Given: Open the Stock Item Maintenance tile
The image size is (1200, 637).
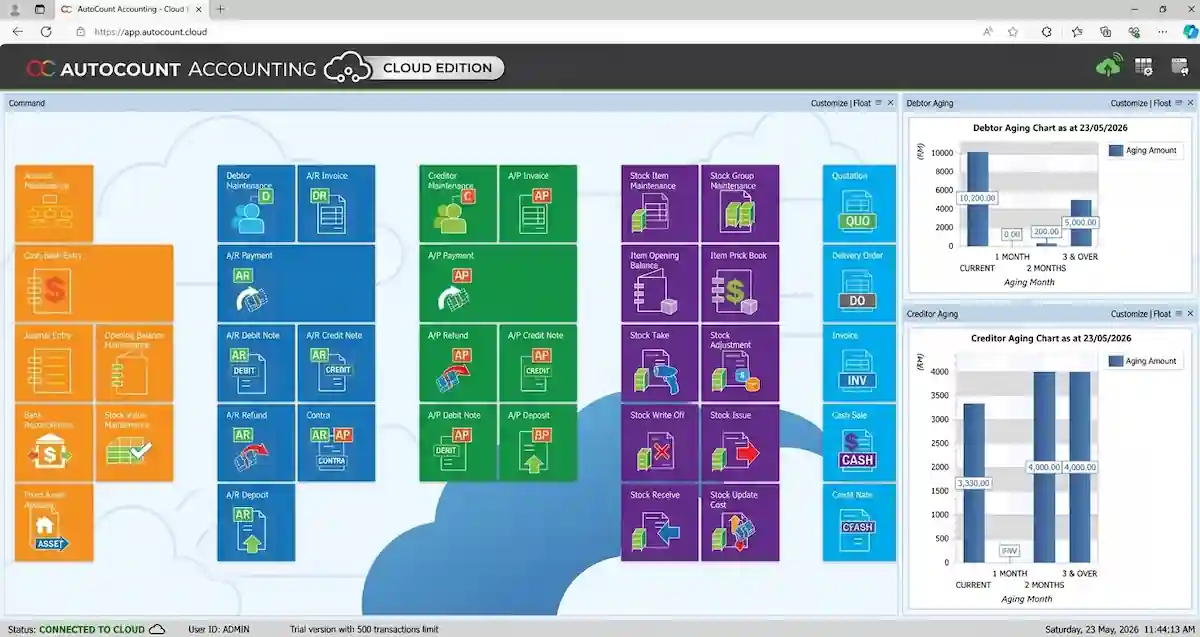Looking at the screenshot, I should [660, 204].
